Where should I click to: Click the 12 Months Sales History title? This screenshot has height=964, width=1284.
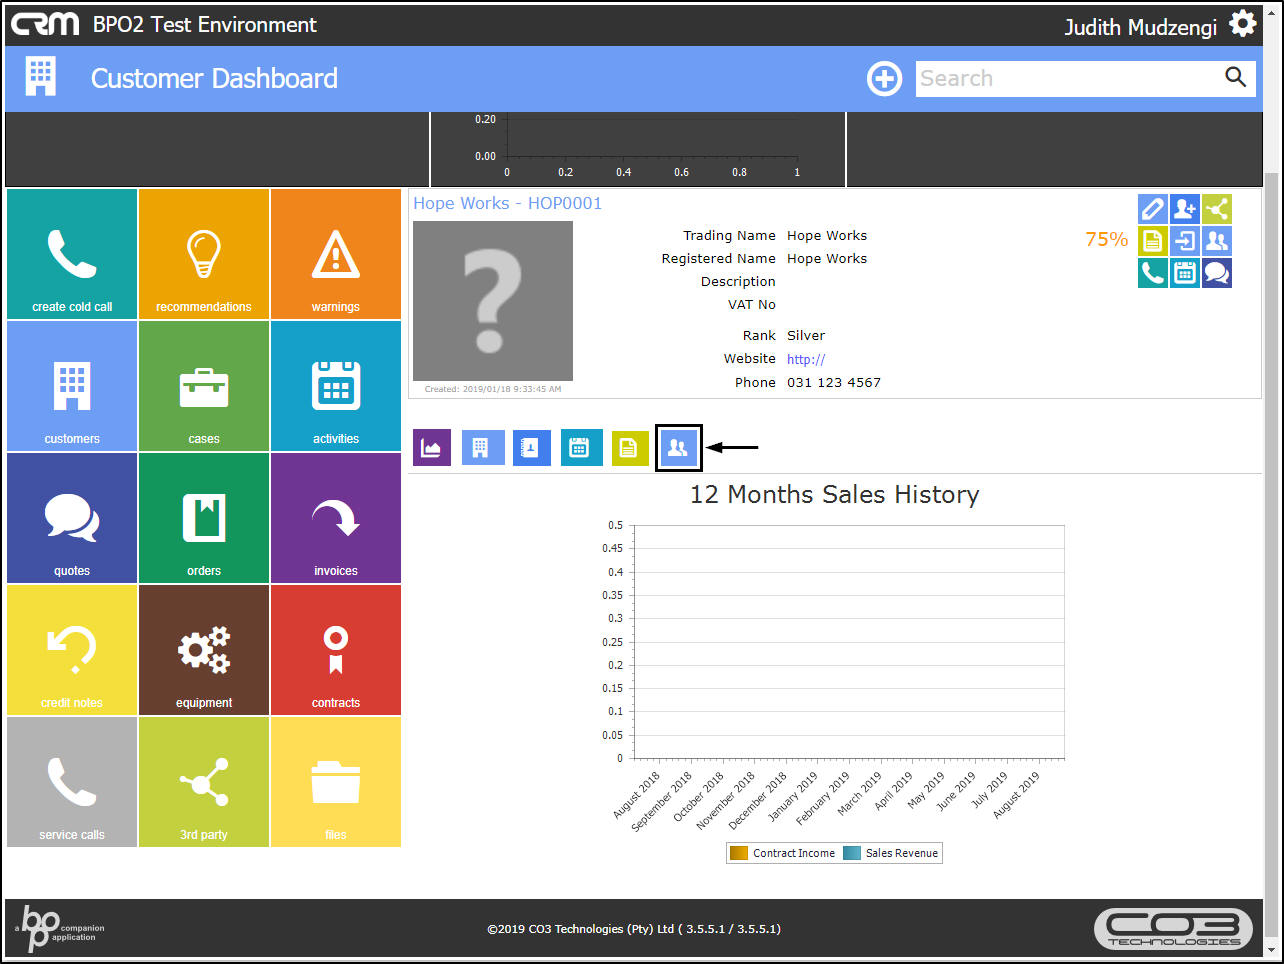tap(835, 494)
